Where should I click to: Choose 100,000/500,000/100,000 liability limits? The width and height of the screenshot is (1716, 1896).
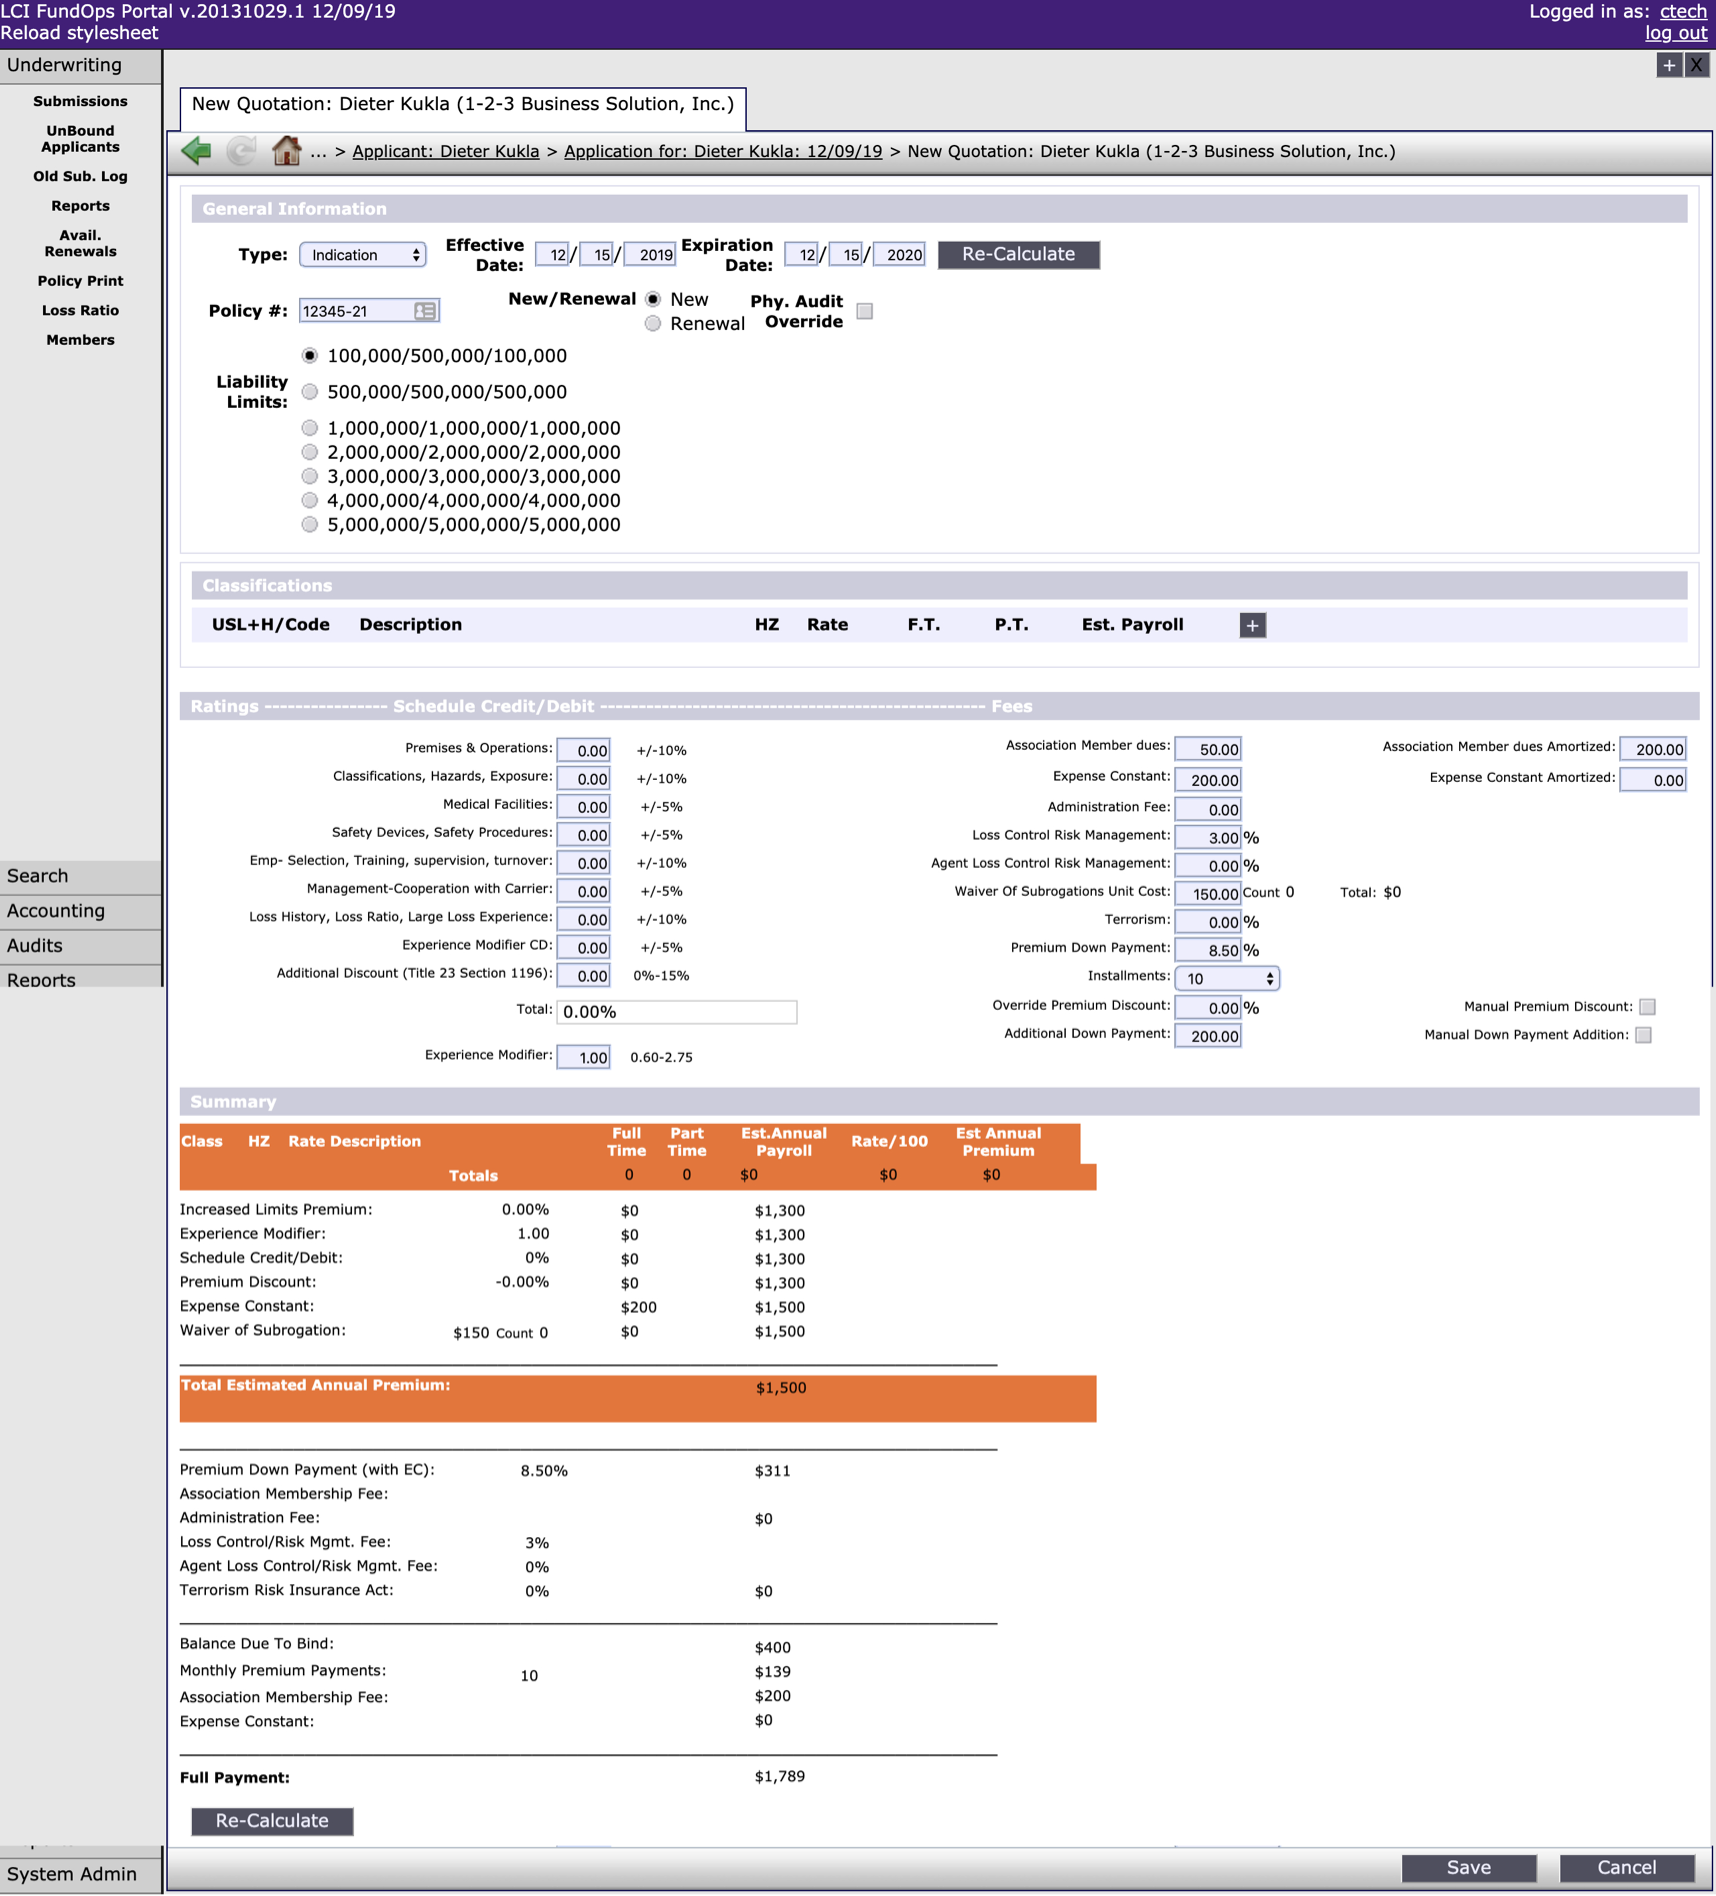[x=310, y=356]
